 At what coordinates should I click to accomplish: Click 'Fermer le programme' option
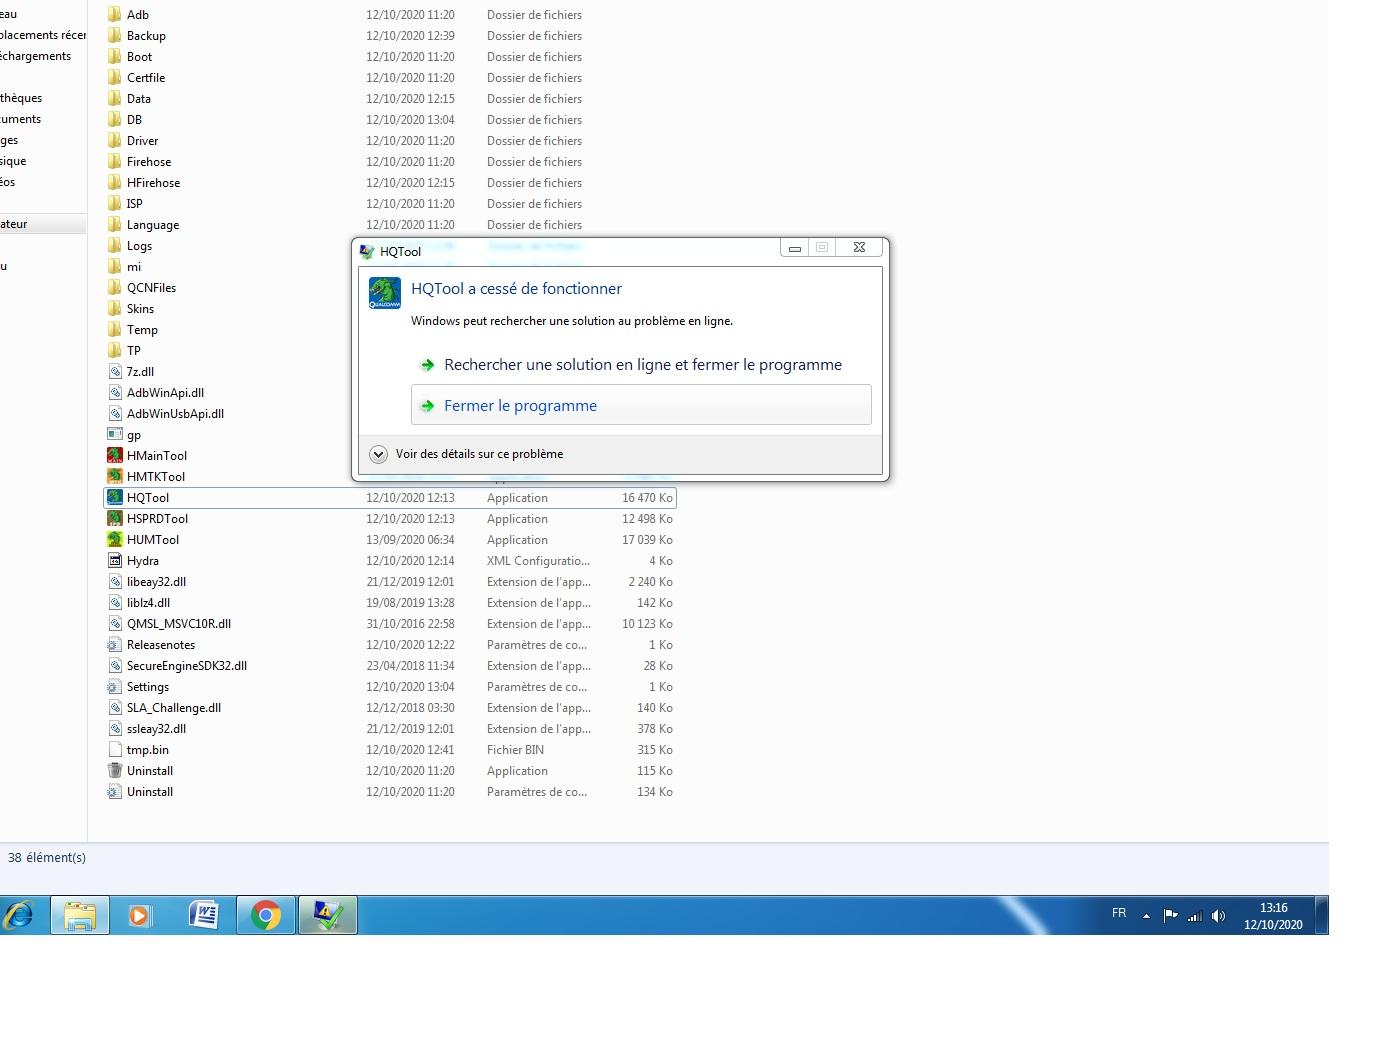pos(520,406)
